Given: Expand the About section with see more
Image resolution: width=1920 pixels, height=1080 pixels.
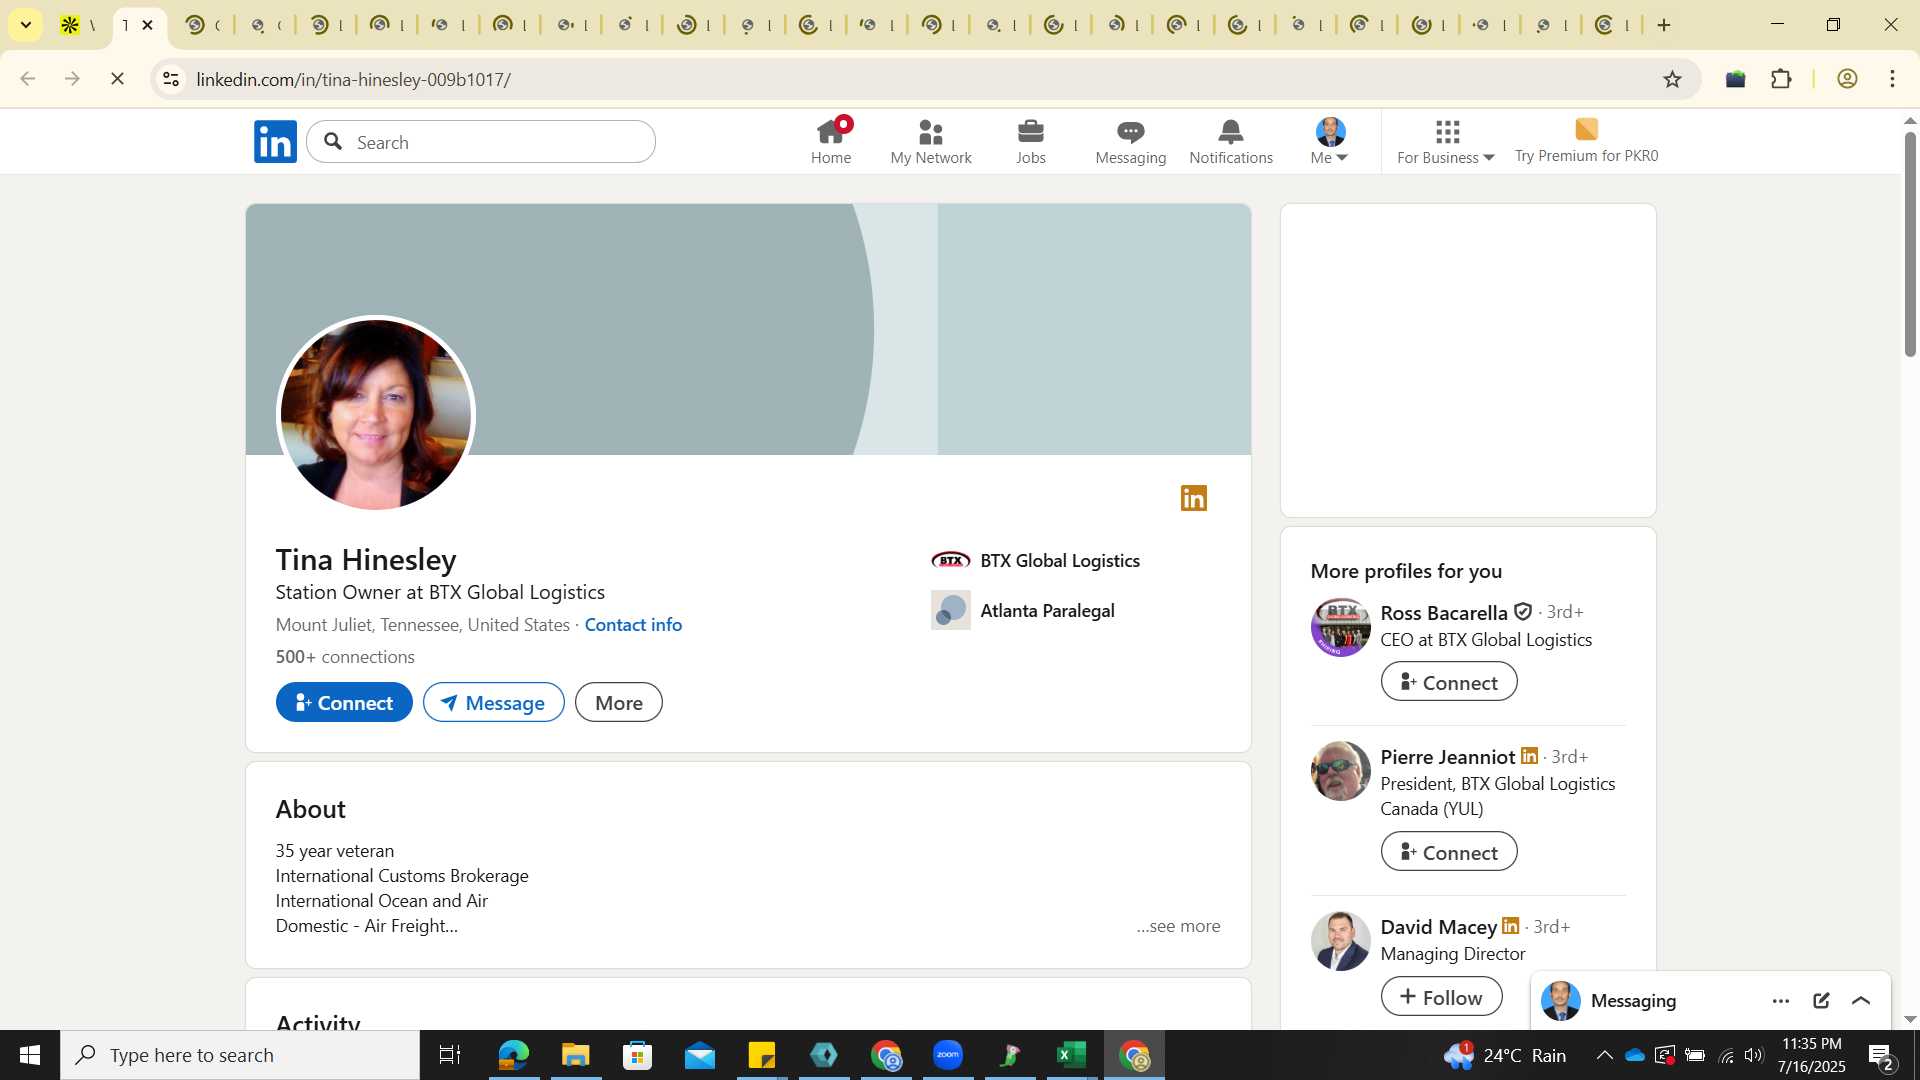Looking at the screenshot, I should pyautogui.click(x=1178, y=926).
